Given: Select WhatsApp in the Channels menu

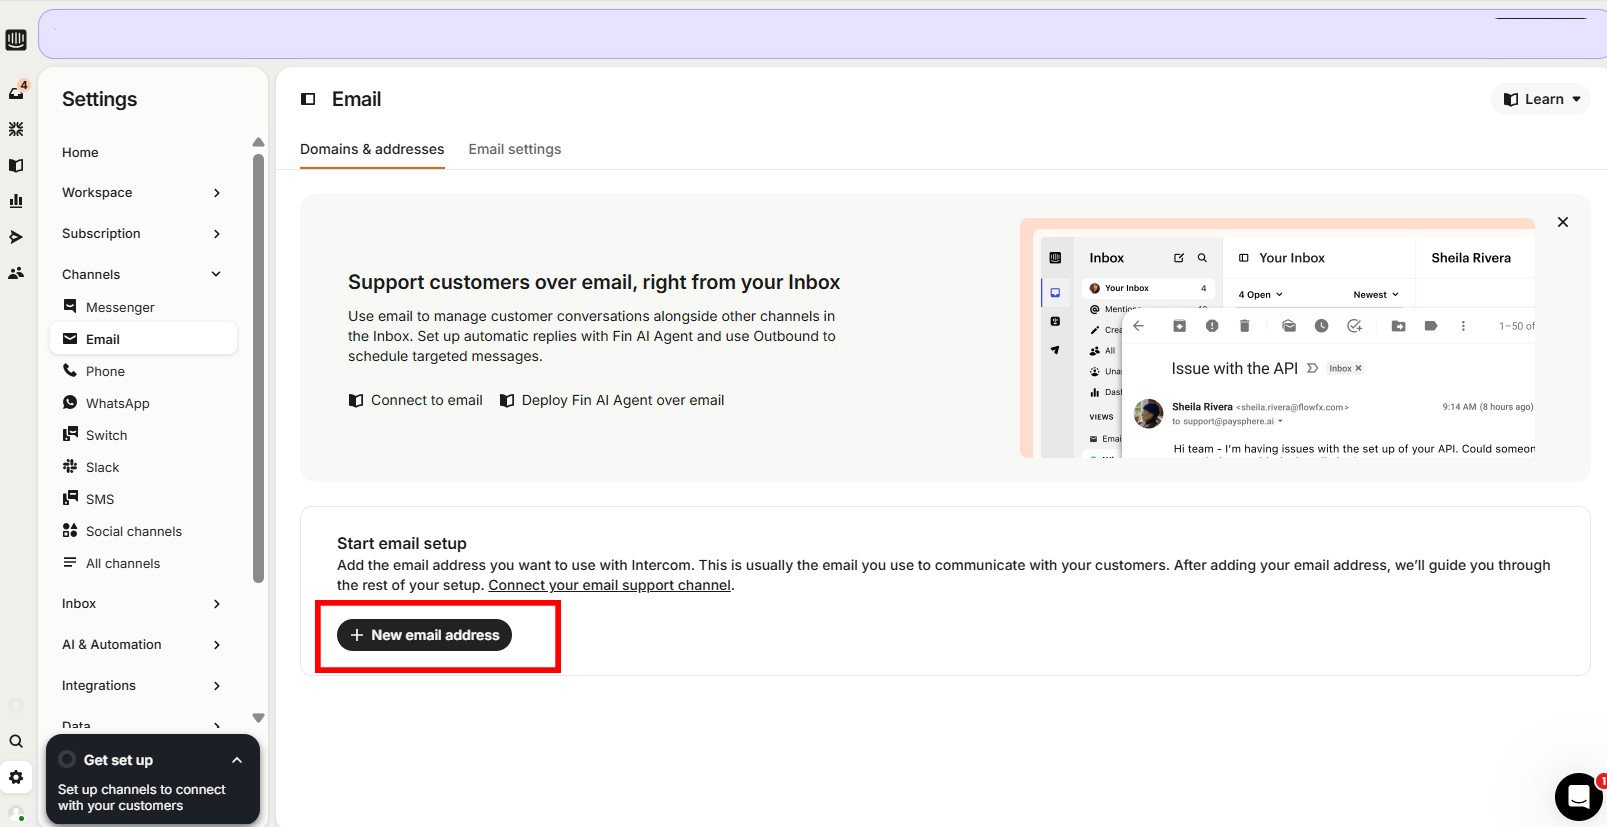Looking at the screenshot, I should point(117,403).
